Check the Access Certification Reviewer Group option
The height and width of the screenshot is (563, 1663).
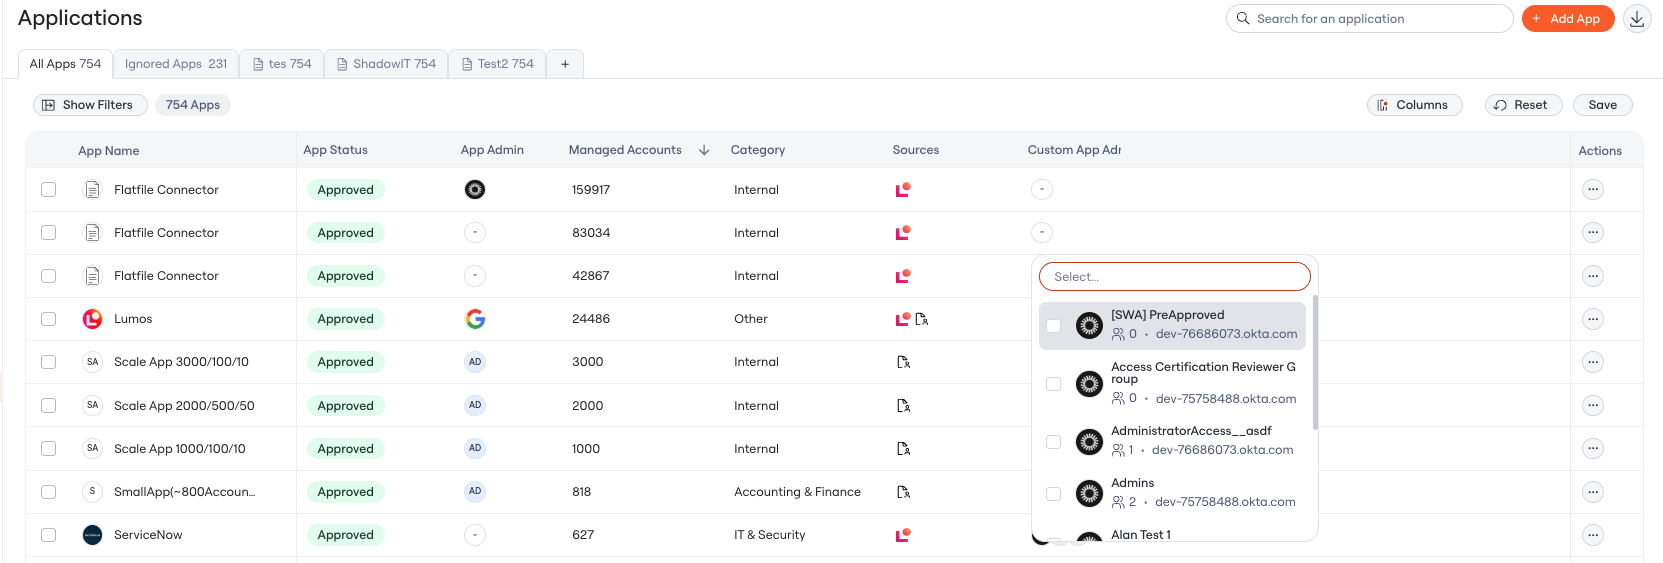[x=1053, y=384]
